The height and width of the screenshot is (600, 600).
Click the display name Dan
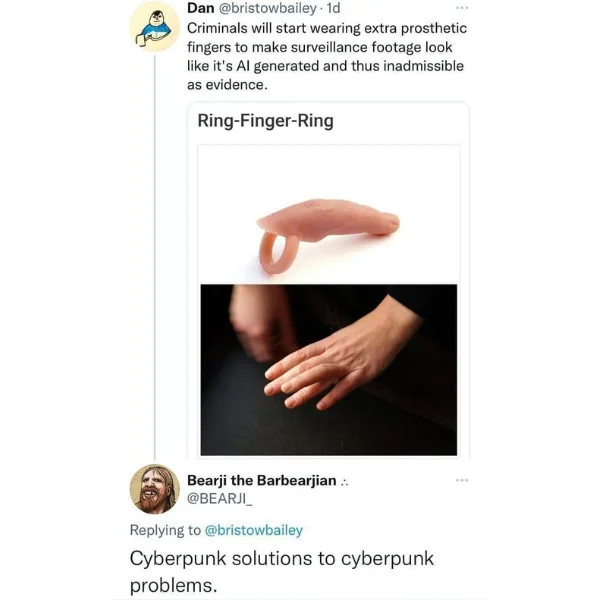(x=201, y=8)
